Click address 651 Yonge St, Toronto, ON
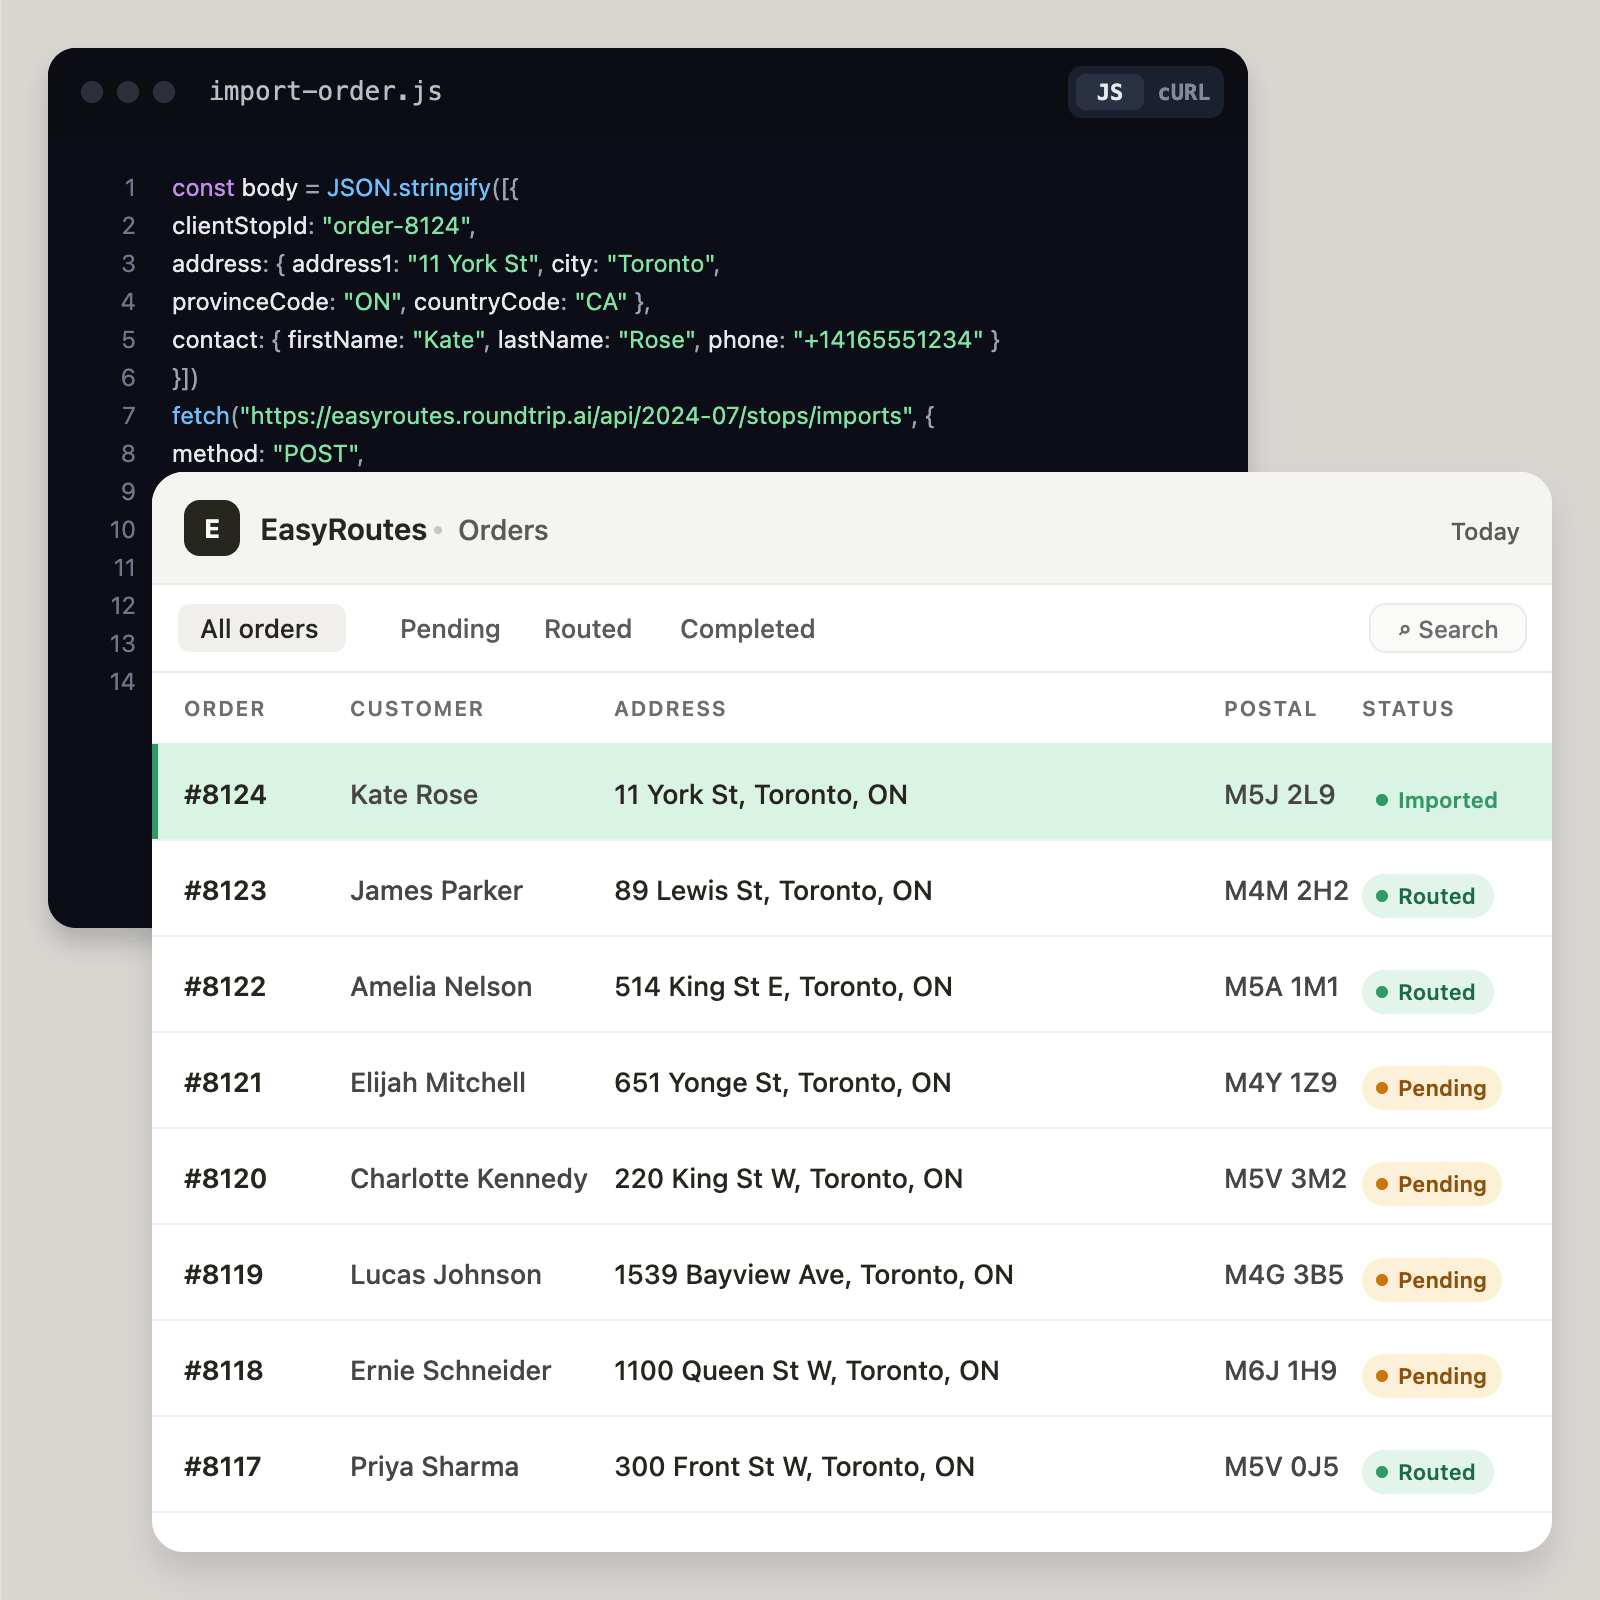 783,1083
